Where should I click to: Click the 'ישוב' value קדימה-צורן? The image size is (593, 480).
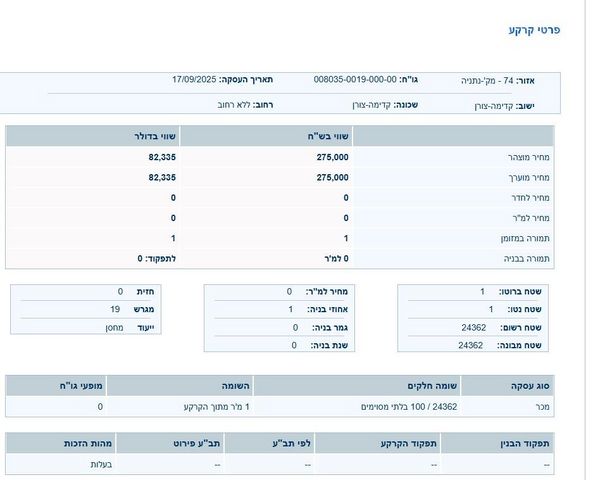coord(494,106)
